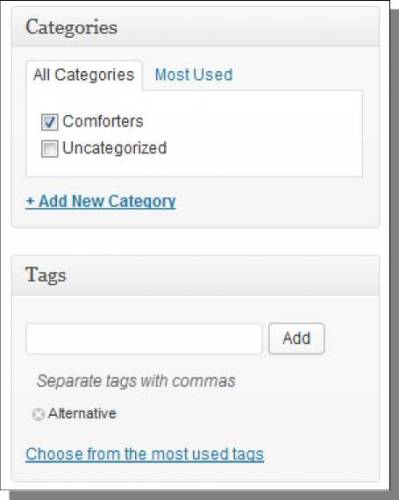Focus the new tag text field
Screen dimensions: 399x500
(144, 338)
